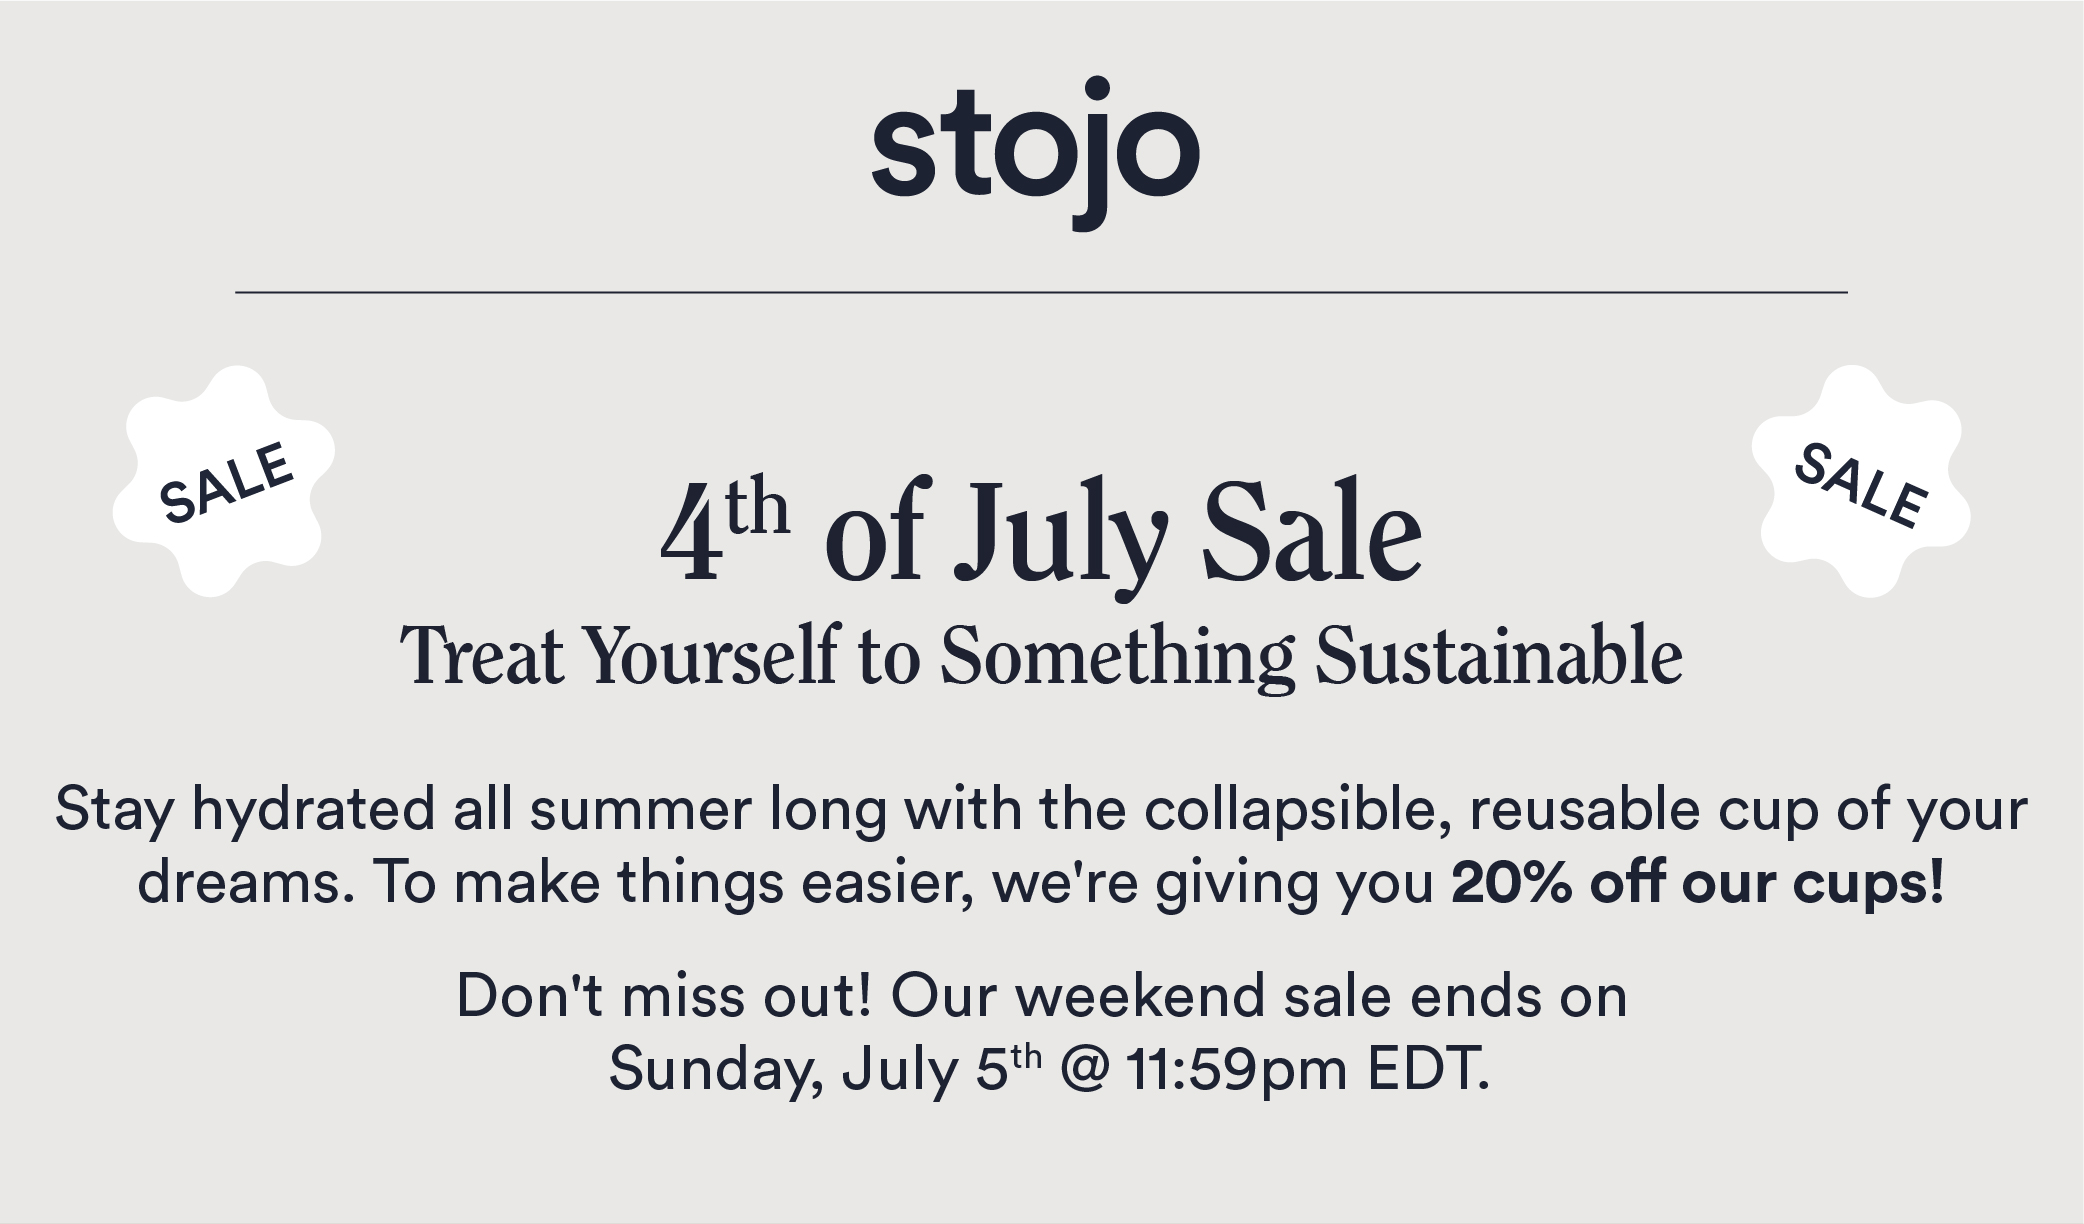Click the "collapsible, reusable cup" phrase
The image size is (2084, 1224).
point(1481,810)
